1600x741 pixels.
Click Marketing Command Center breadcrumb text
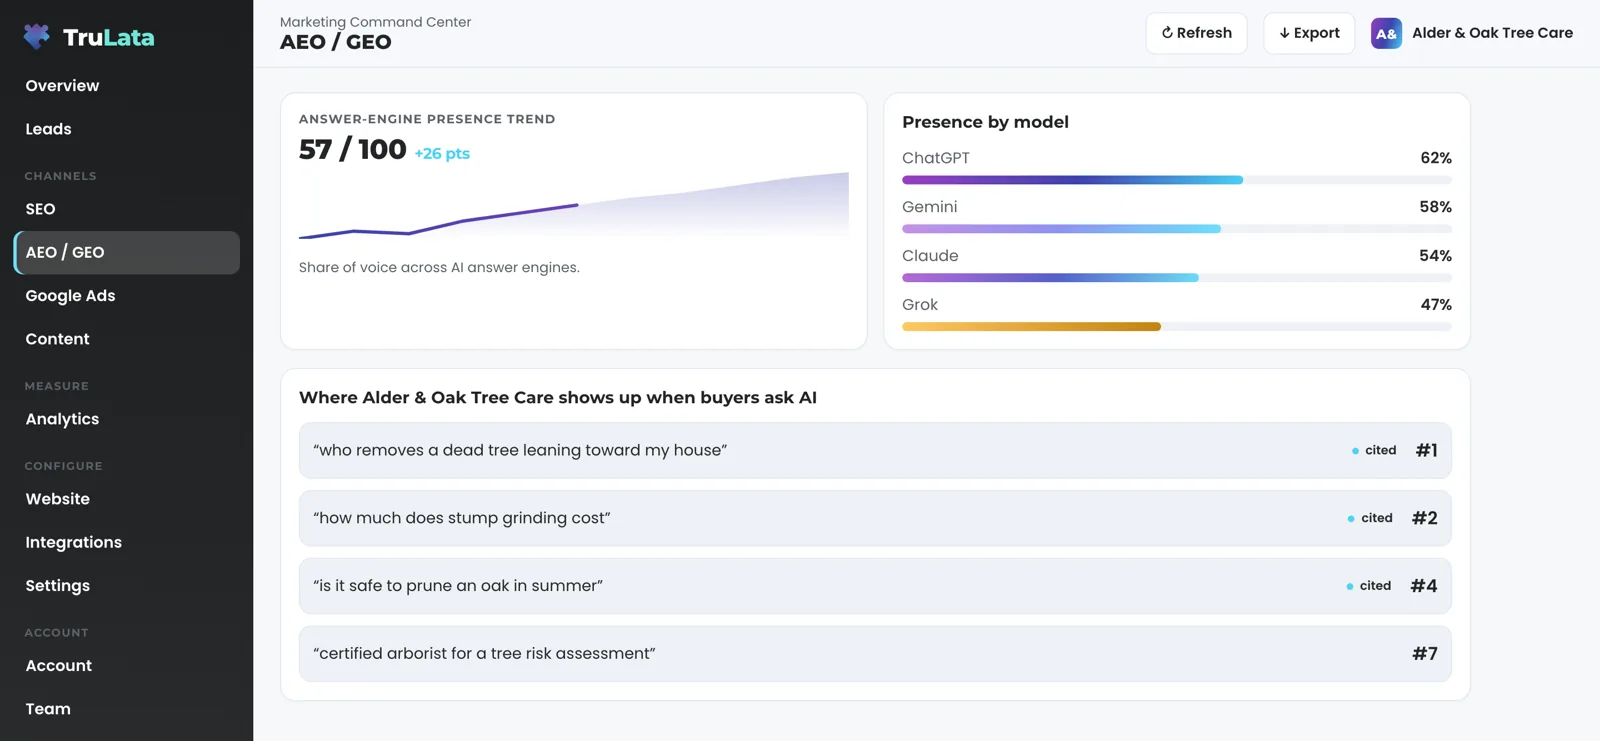point(375,22)
